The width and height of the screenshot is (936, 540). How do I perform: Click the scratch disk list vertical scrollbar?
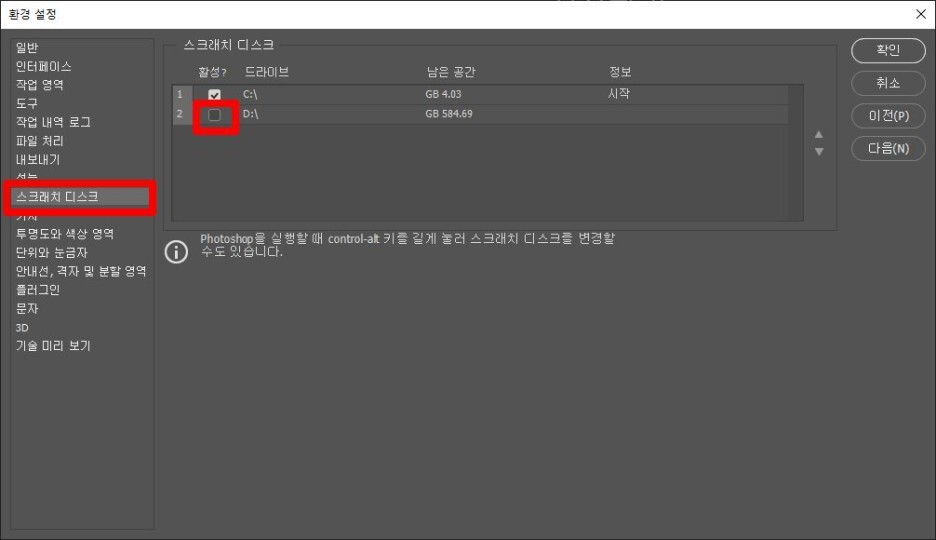tap(795, 153)
